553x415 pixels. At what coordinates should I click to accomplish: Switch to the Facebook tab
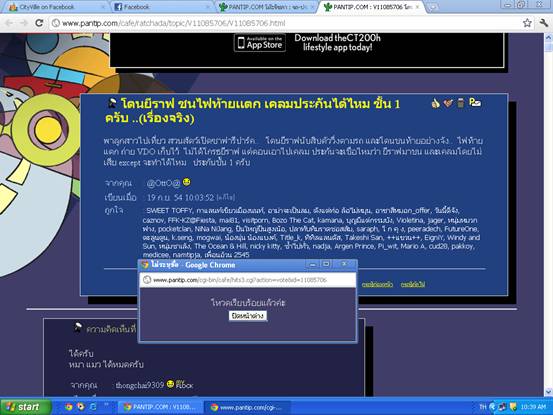[x=161, y=7]
